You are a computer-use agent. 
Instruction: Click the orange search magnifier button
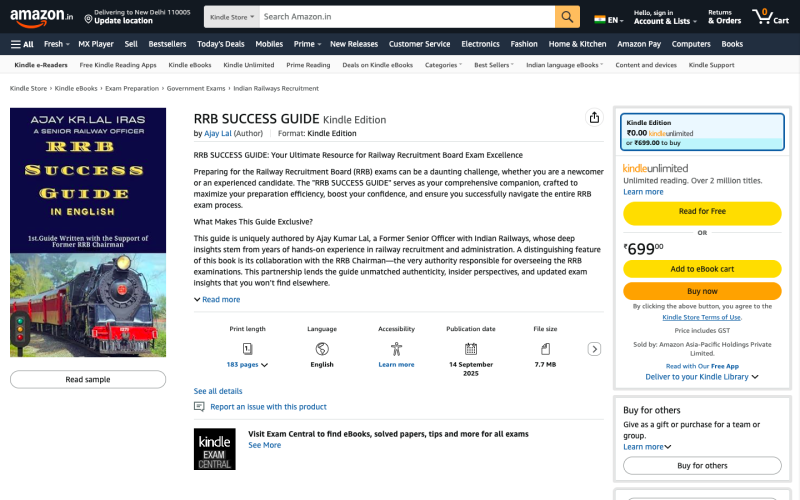[567, 17]
